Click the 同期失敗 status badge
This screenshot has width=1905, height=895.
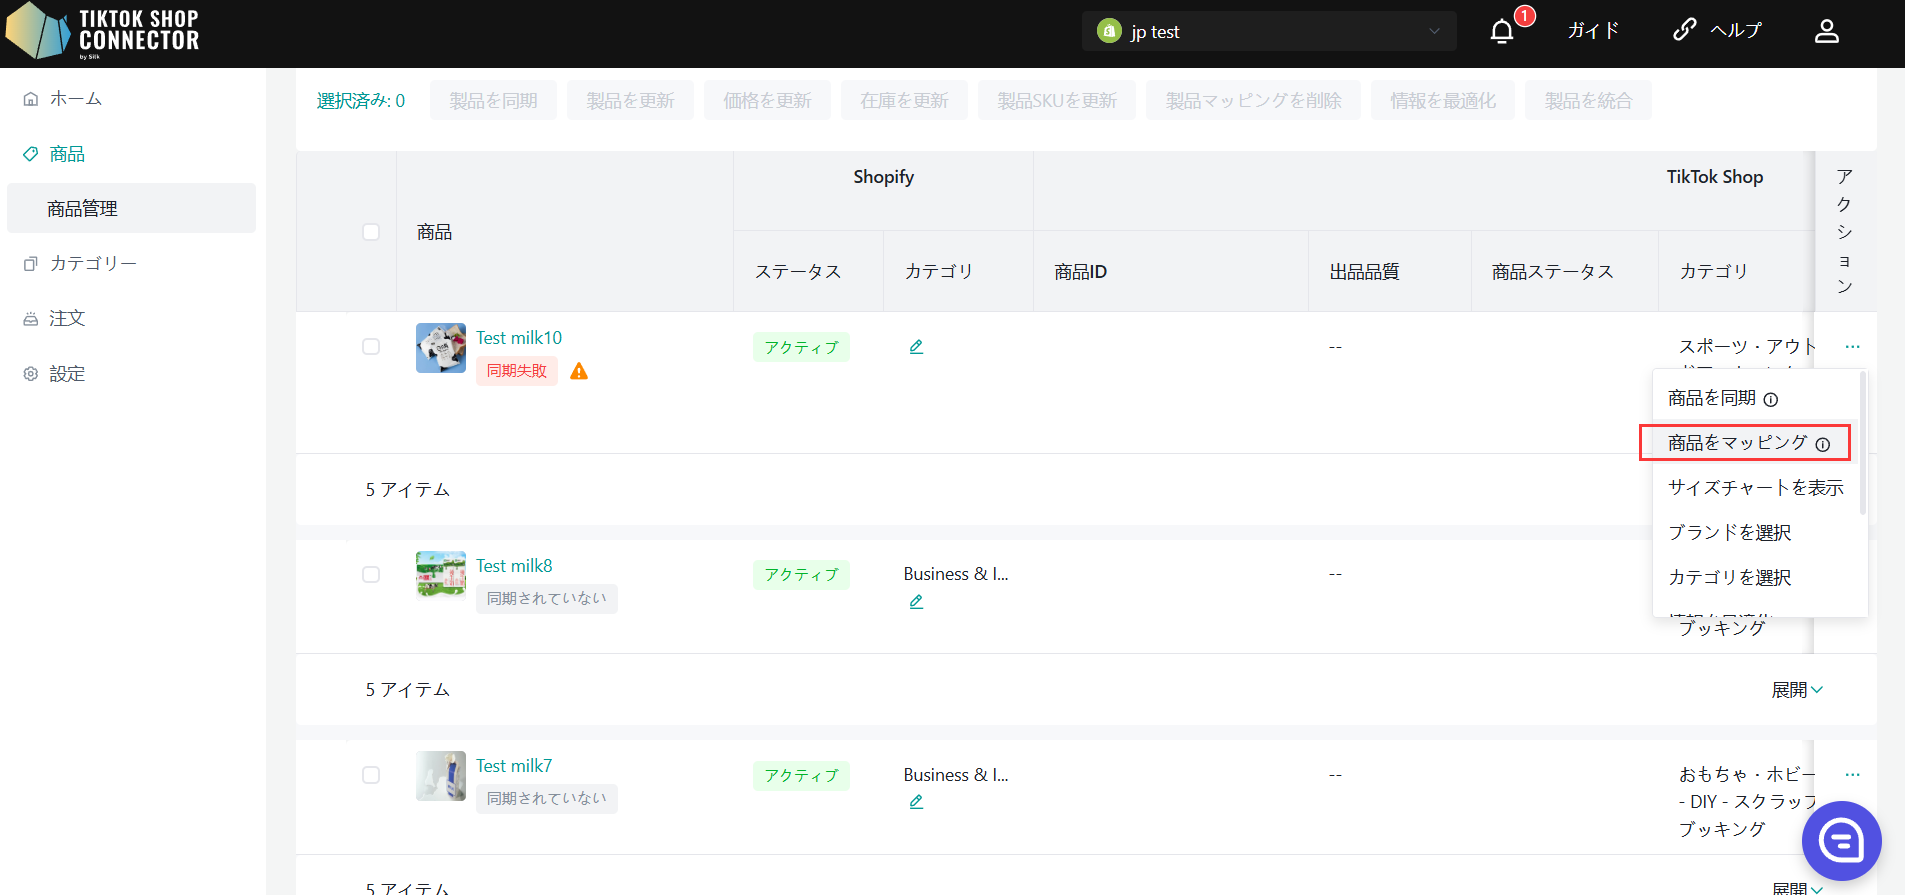[517, 371]
